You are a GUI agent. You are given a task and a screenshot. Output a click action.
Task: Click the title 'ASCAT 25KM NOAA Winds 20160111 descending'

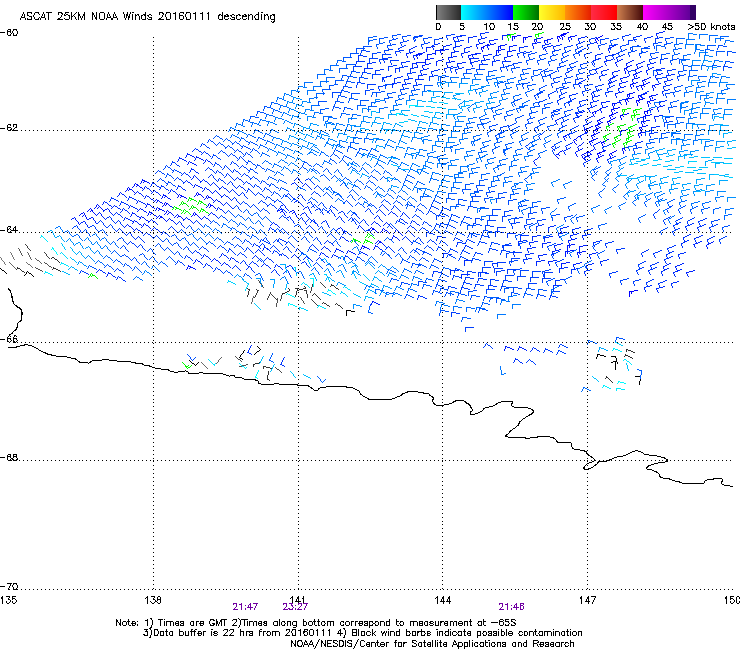click(148, 17)
